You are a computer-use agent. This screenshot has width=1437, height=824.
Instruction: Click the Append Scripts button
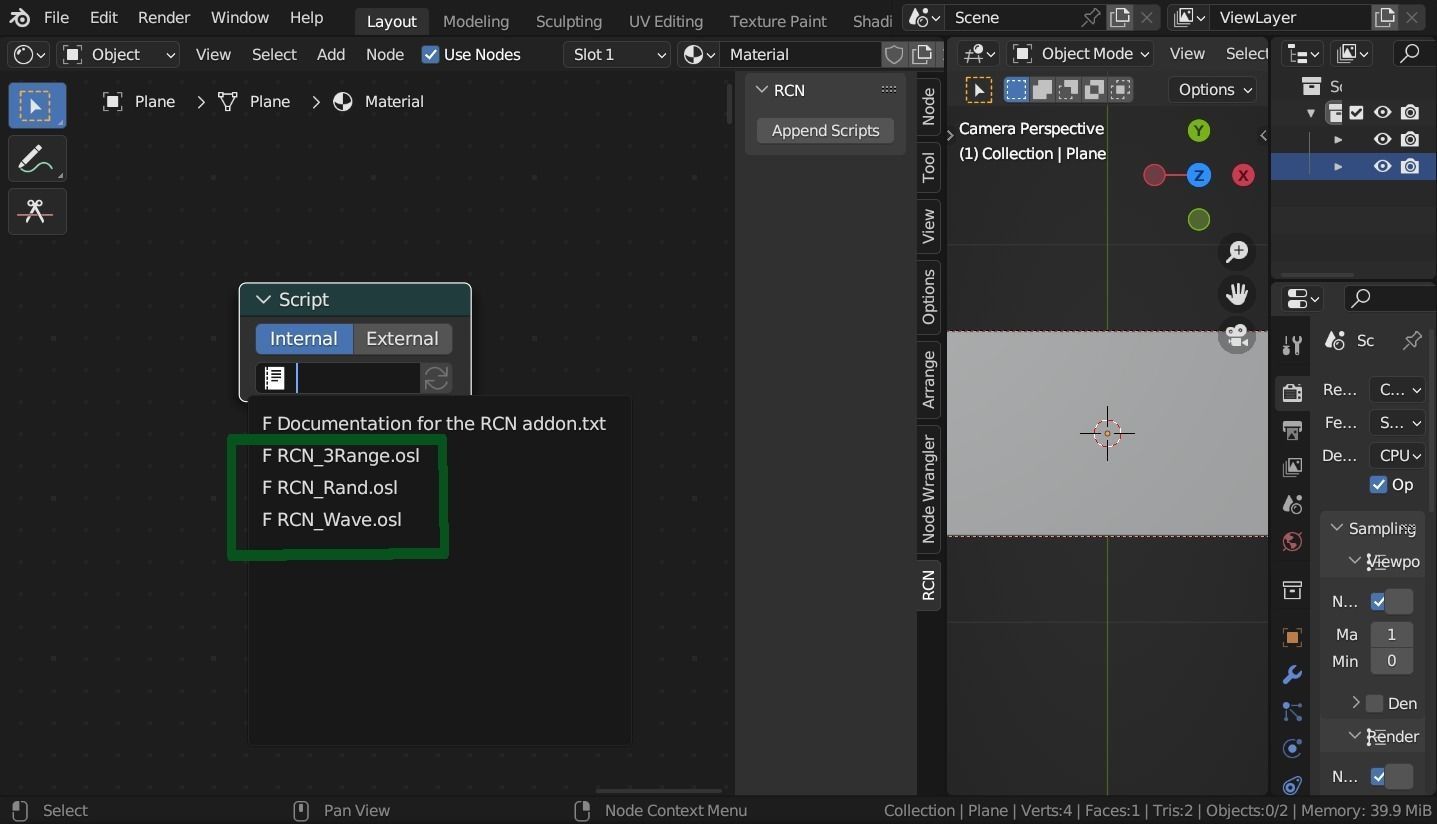825,131
